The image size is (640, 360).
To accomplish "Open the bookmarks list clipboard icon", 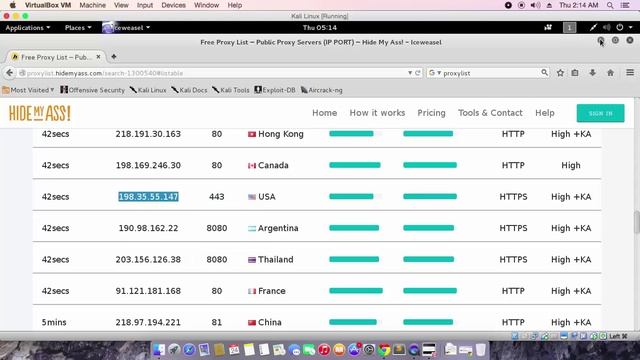I will click(575, 73).
